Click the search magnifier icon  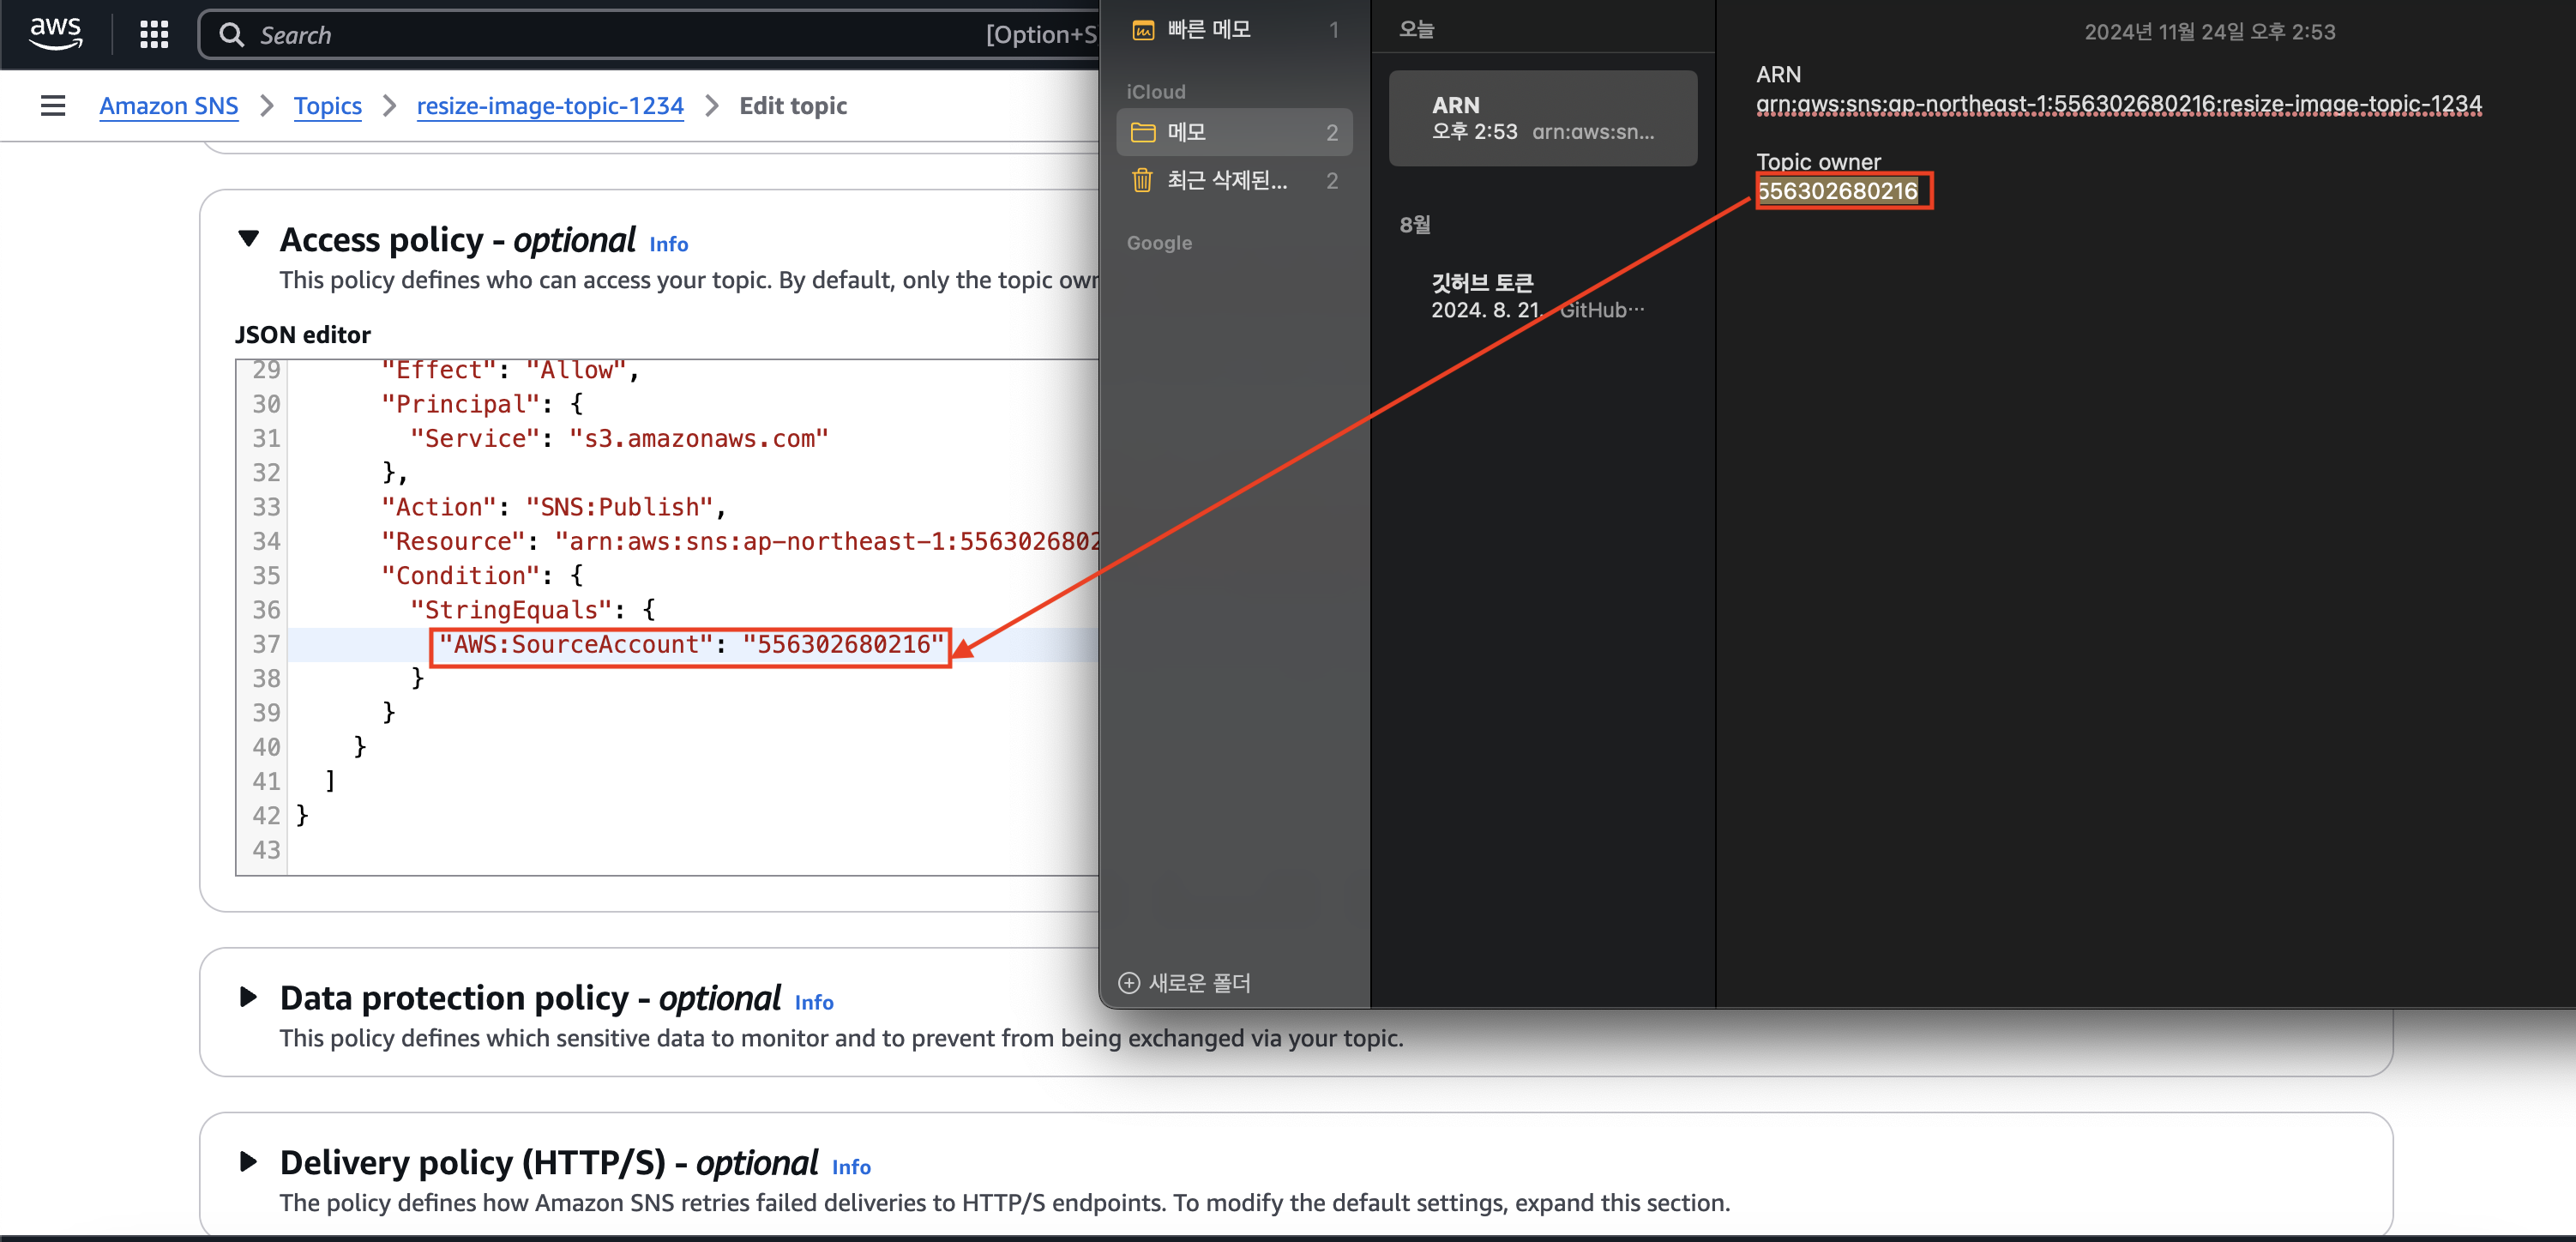(x=231, y=35)
